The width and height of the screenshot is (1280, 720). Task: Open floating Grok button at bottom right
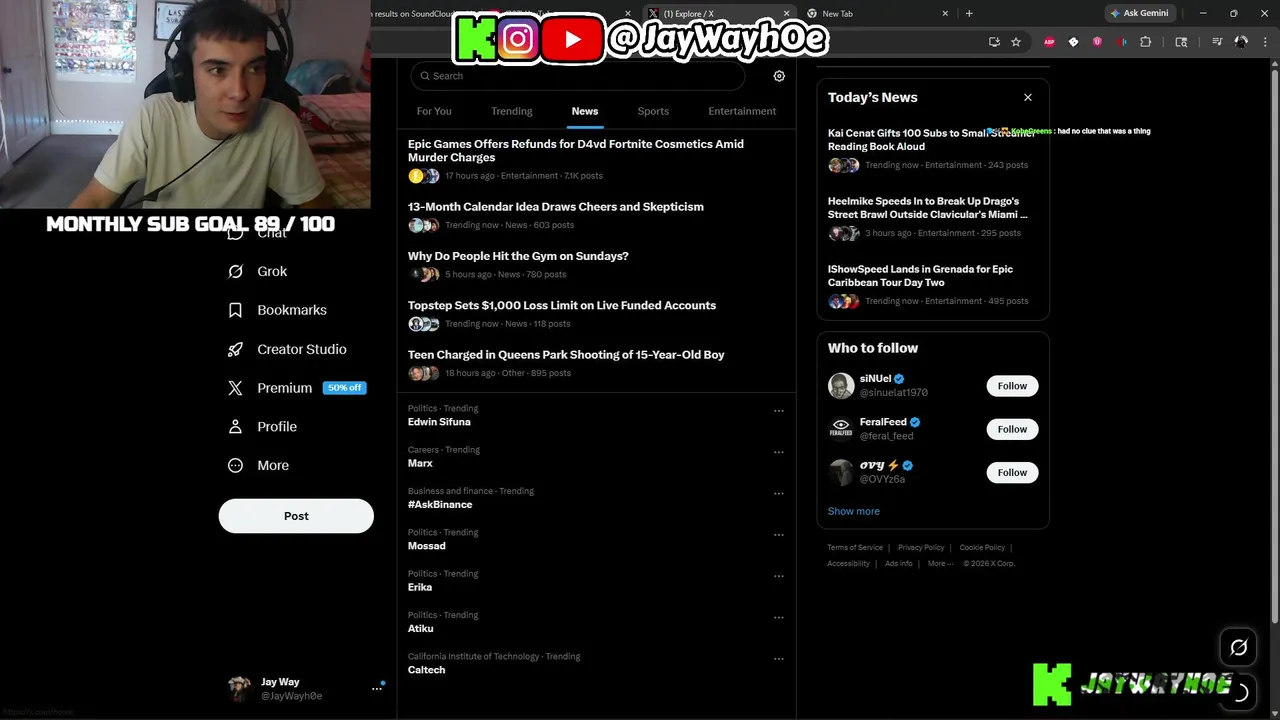(x=1238, y=648)
